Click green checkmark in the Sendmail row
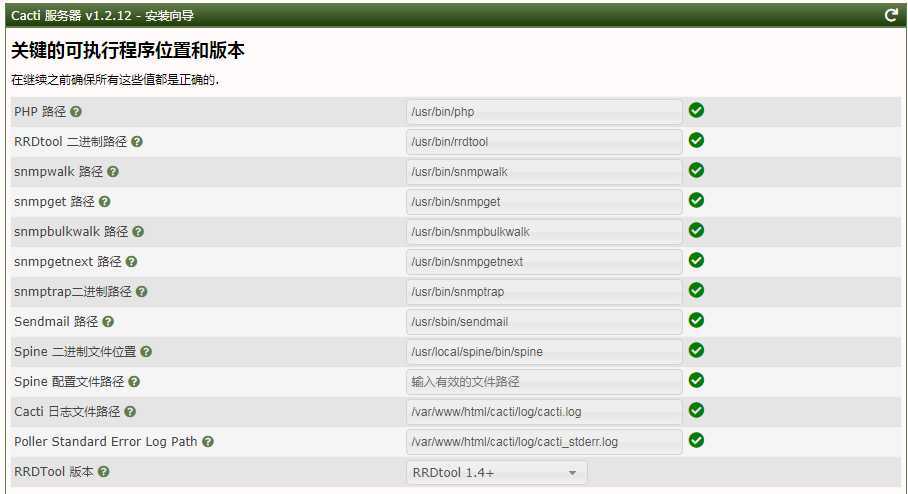This screenshot has height=494, width=908. (x=696, y=320)
